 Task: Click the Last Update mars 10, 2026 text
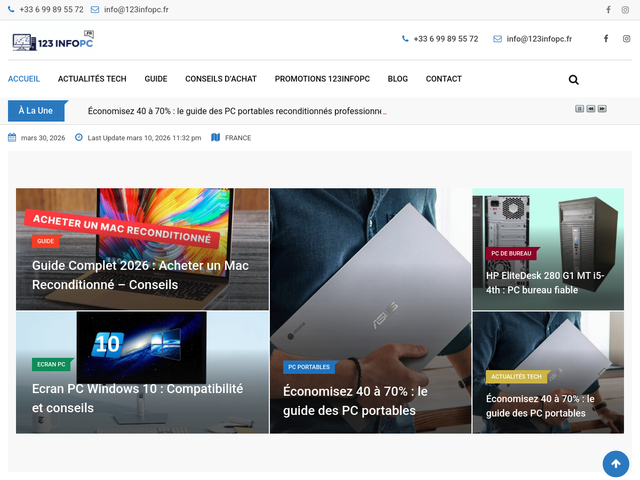(x=144, y=138)
